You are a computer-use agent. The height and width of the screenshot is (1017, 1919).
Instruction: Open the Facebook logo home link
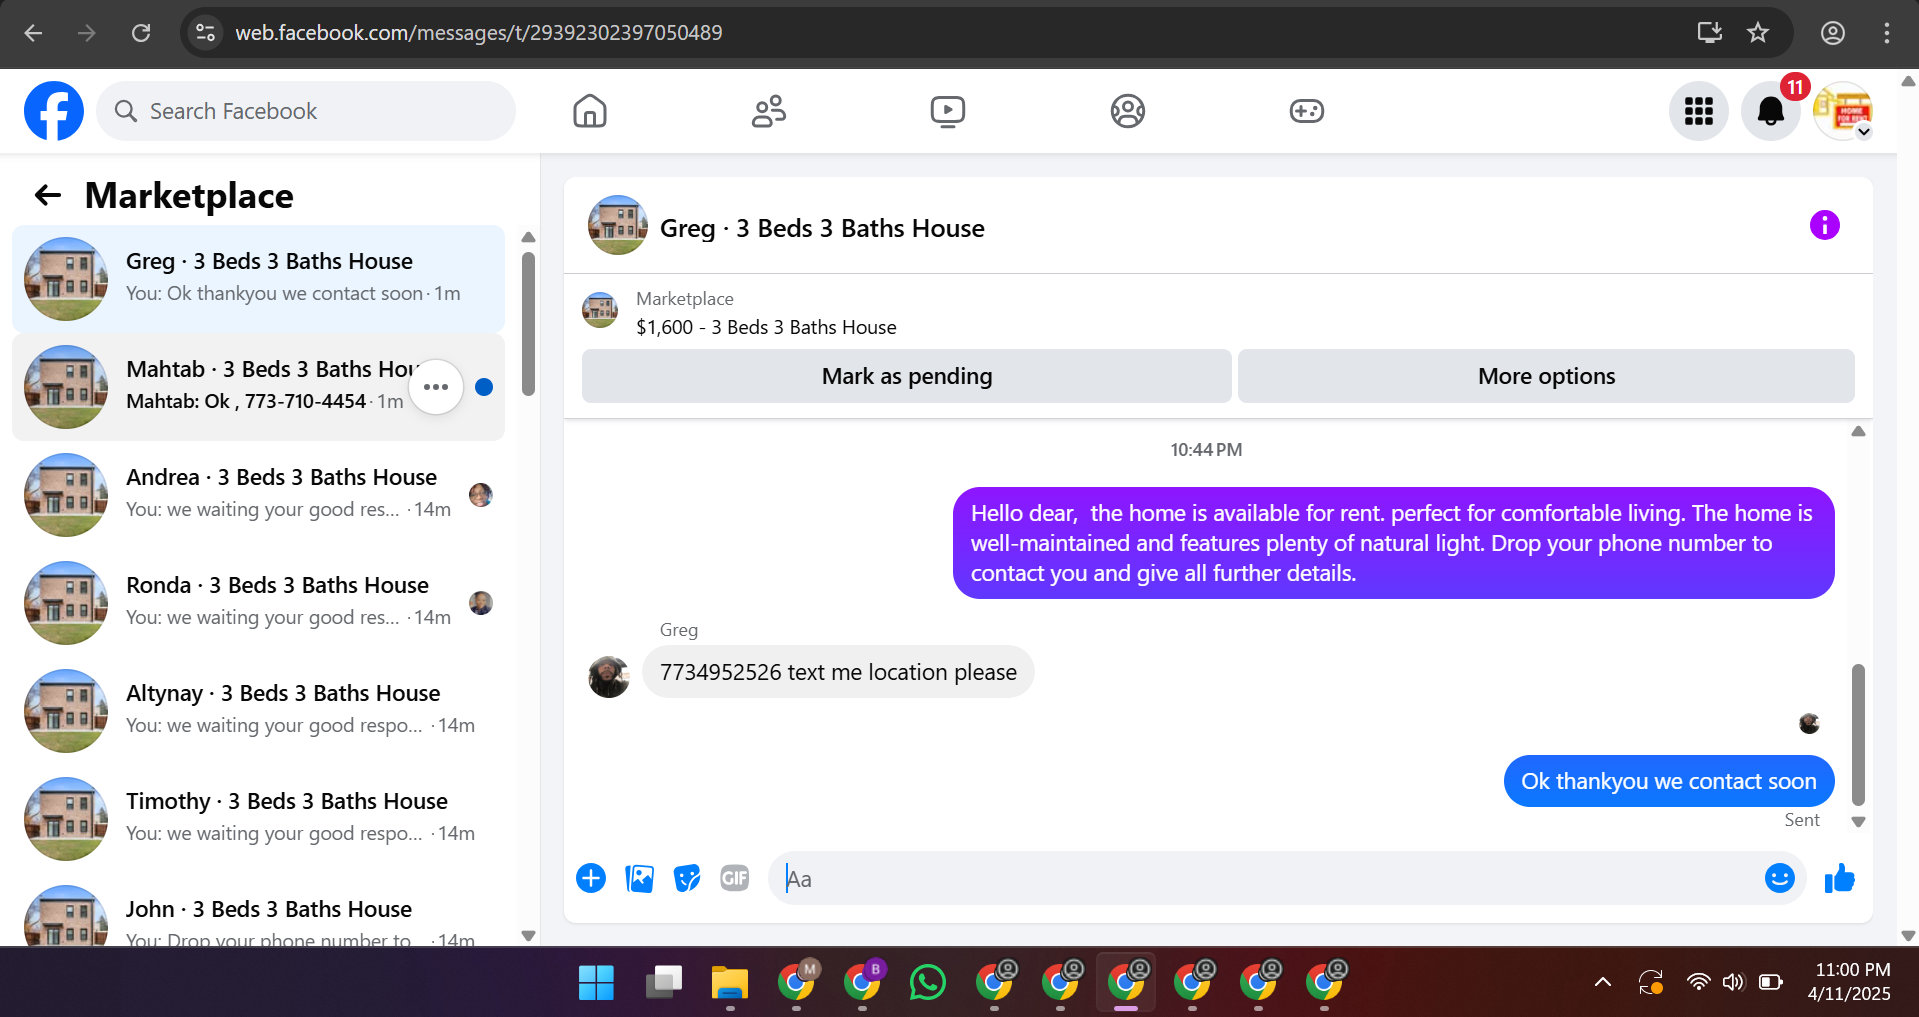coord(54,111)
